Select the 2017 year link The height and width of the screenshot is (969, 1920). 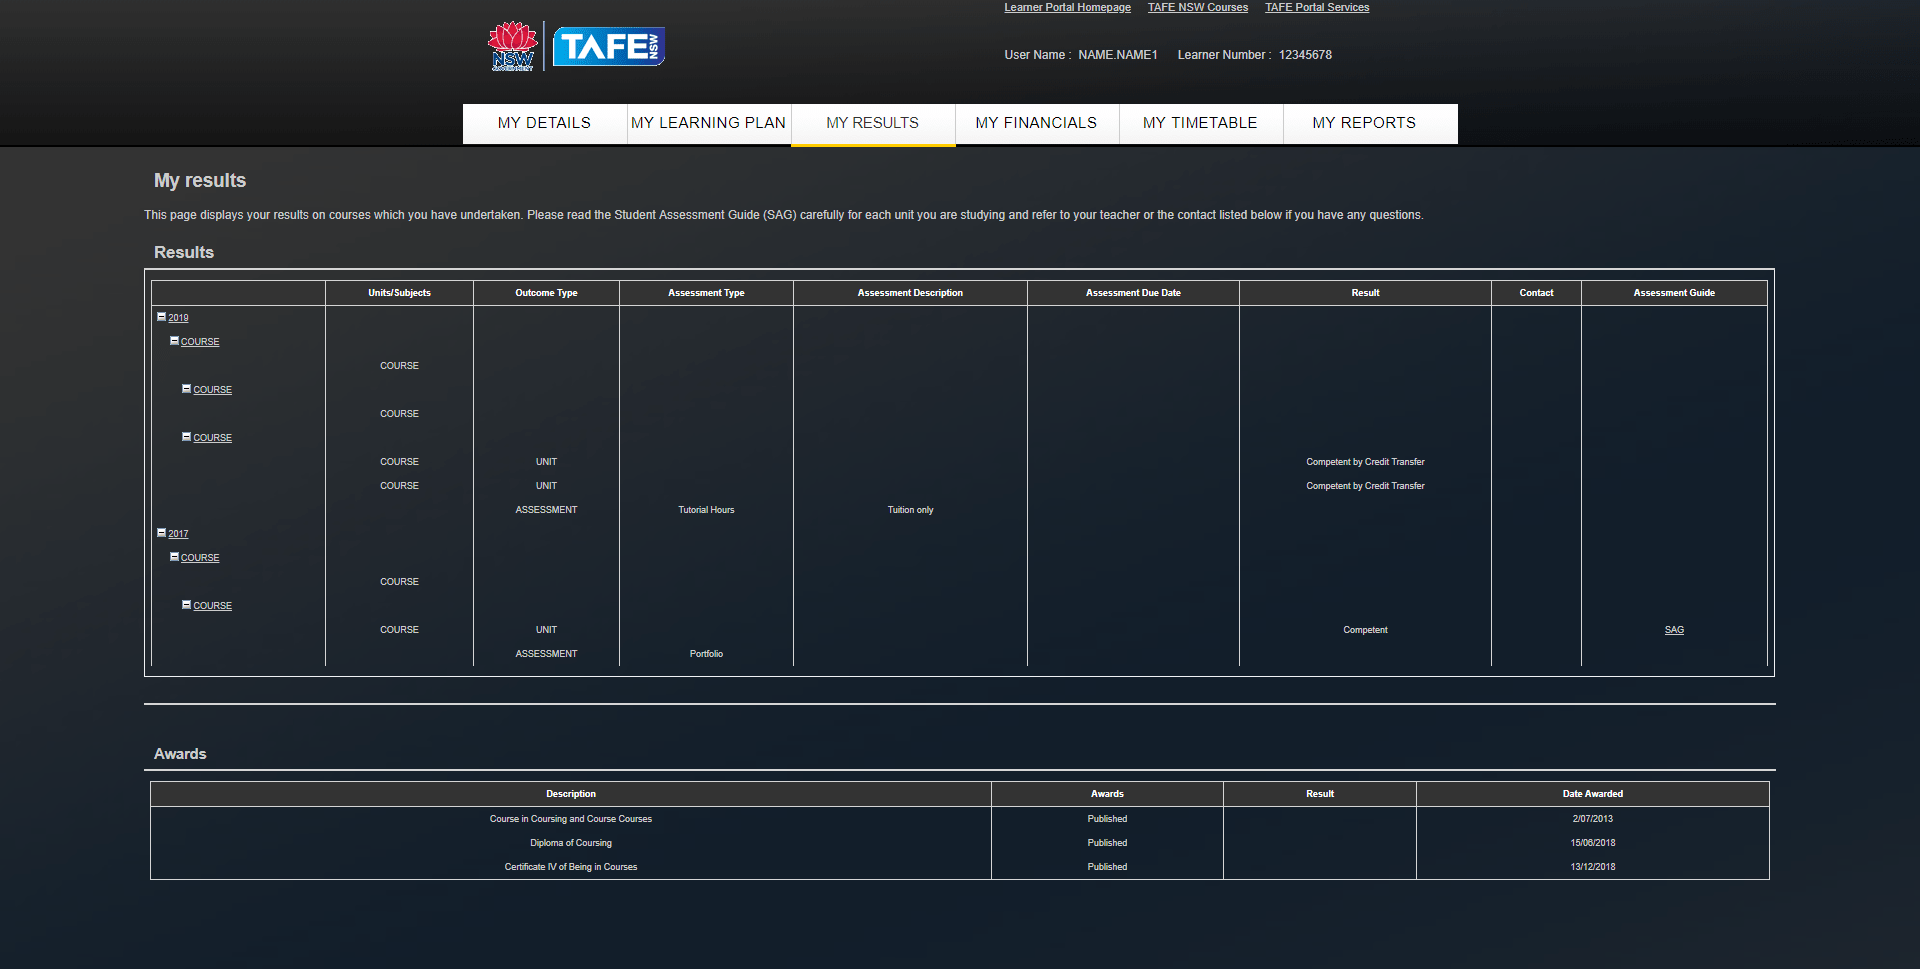tap(179, 534)
